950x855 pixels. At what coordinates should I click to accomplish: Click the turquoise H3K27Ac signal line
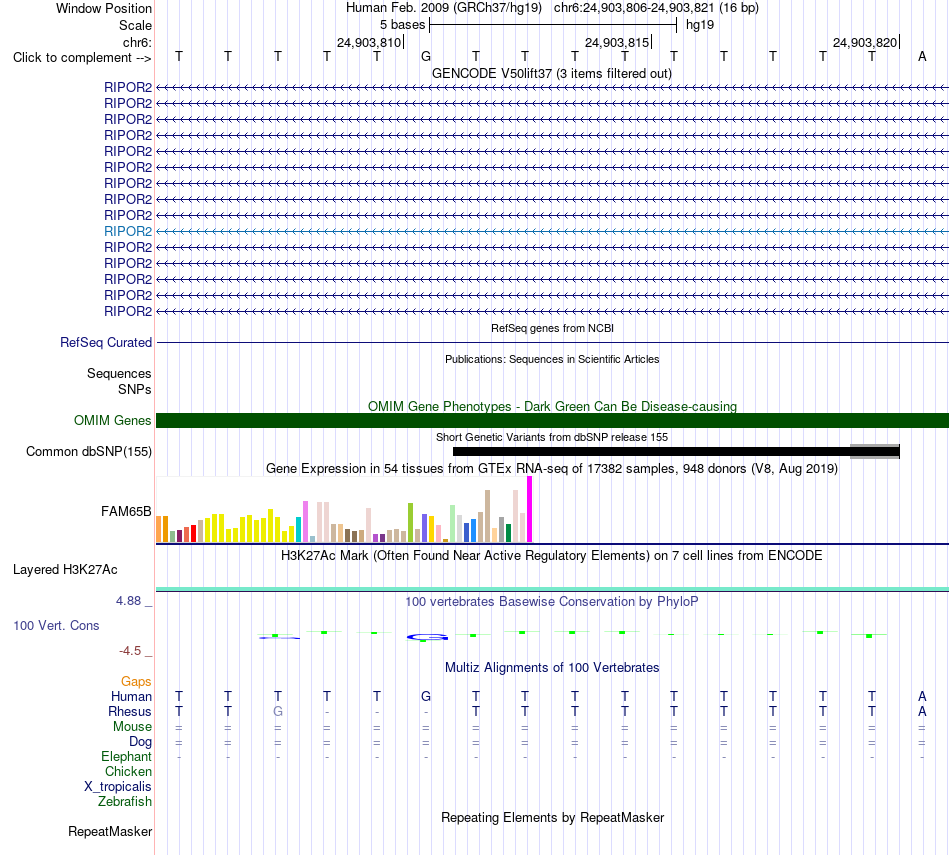coord(552,589)
